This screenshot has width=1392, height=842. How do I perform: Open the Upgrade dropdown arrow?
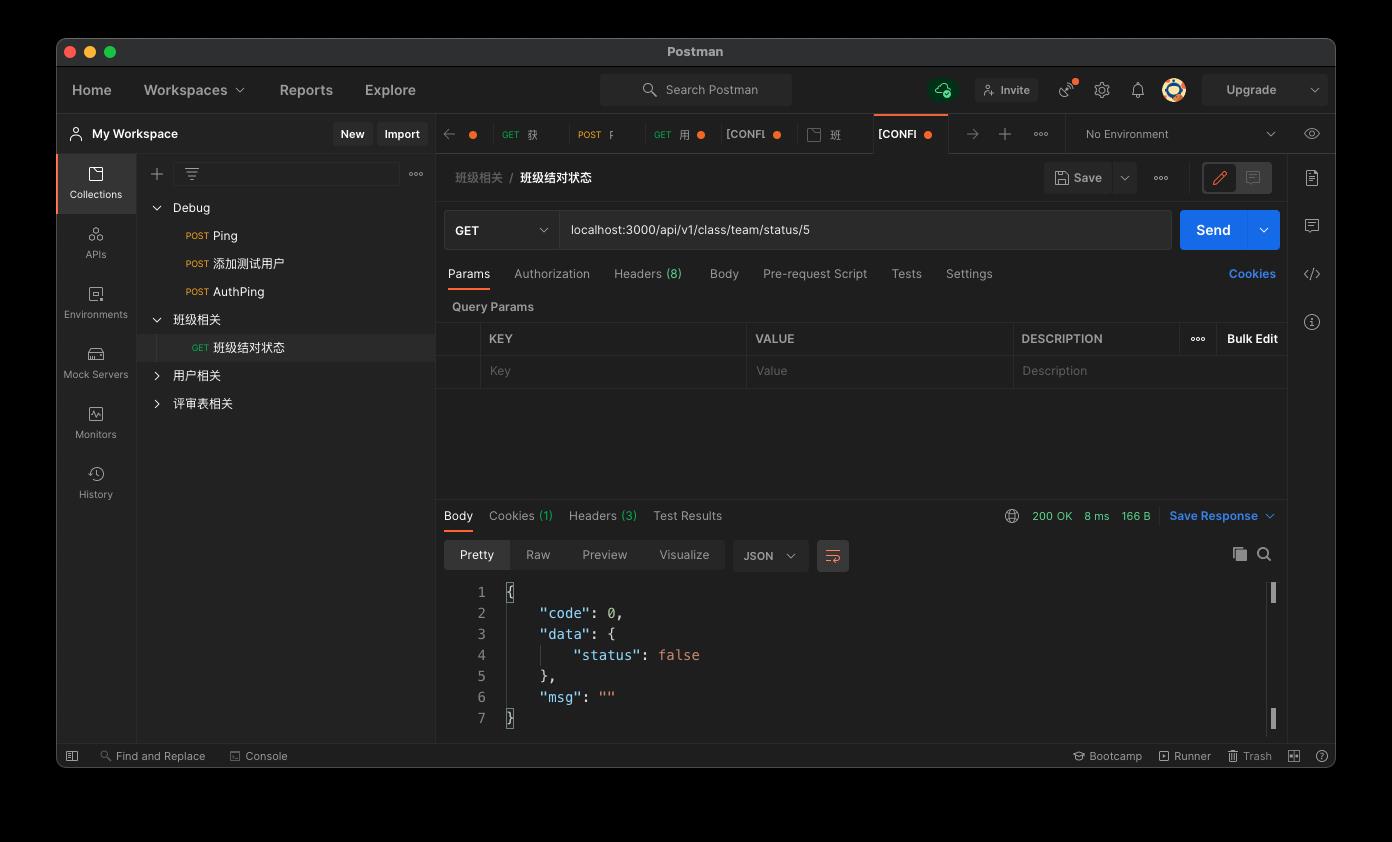(1314, 90)
